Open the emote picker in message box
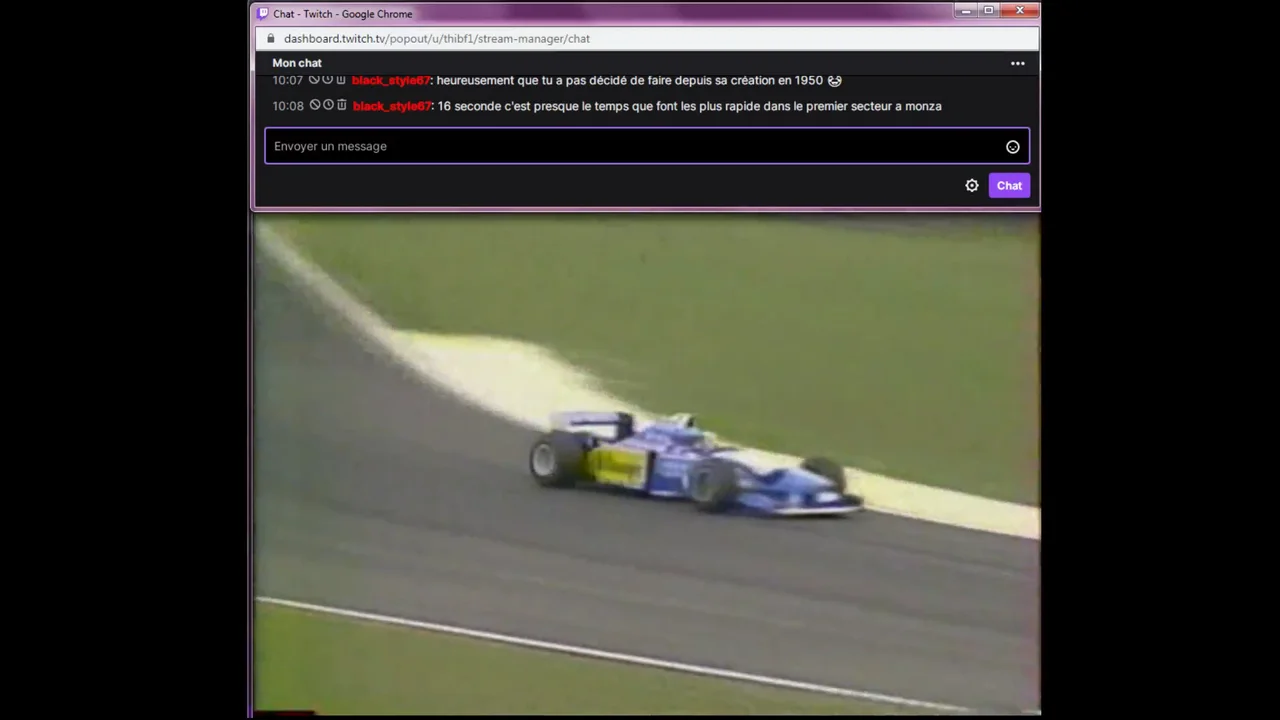 click(x=1013, y=147)
